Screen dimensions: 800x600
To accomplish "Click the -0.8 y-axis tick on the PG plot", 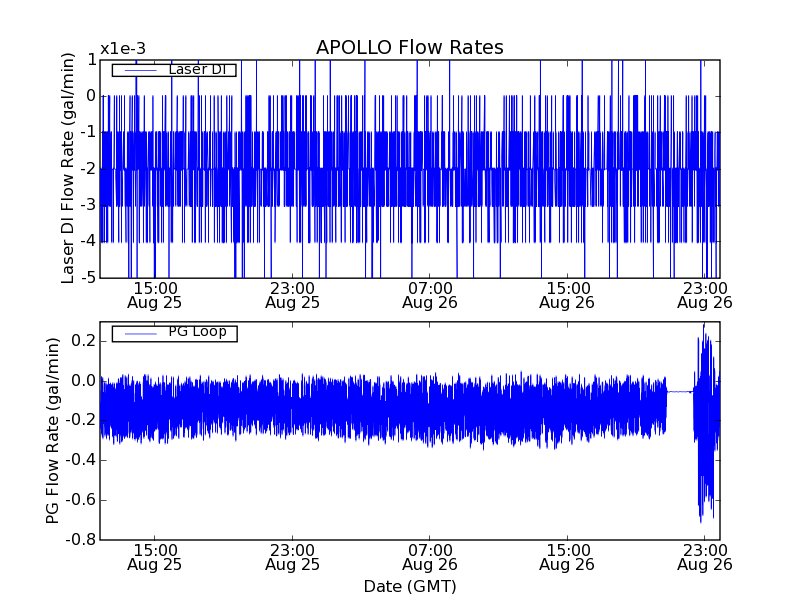I will click(x=80, y=540).
